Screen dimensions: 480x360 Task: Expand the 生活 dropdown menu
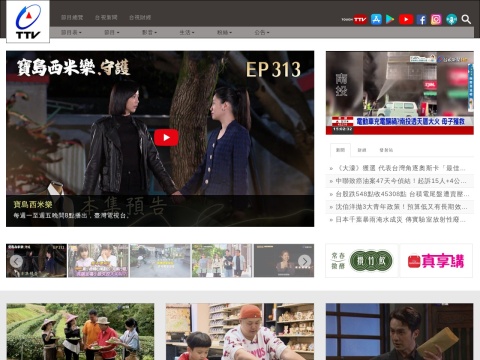click(x=187, y=32)
